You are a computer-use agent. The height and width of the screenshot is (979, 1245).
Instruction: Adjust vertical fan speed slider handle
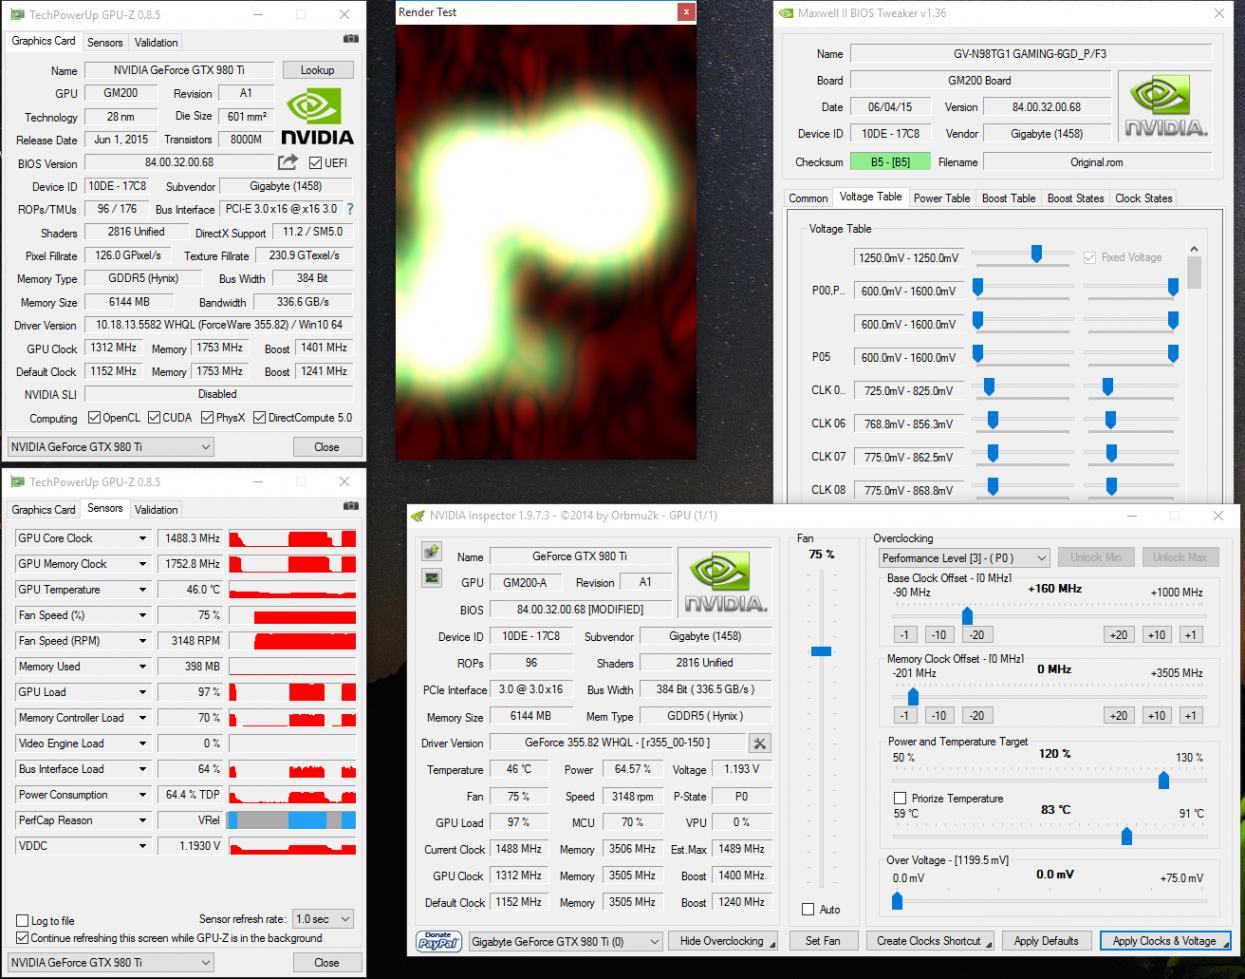[821, 651]
